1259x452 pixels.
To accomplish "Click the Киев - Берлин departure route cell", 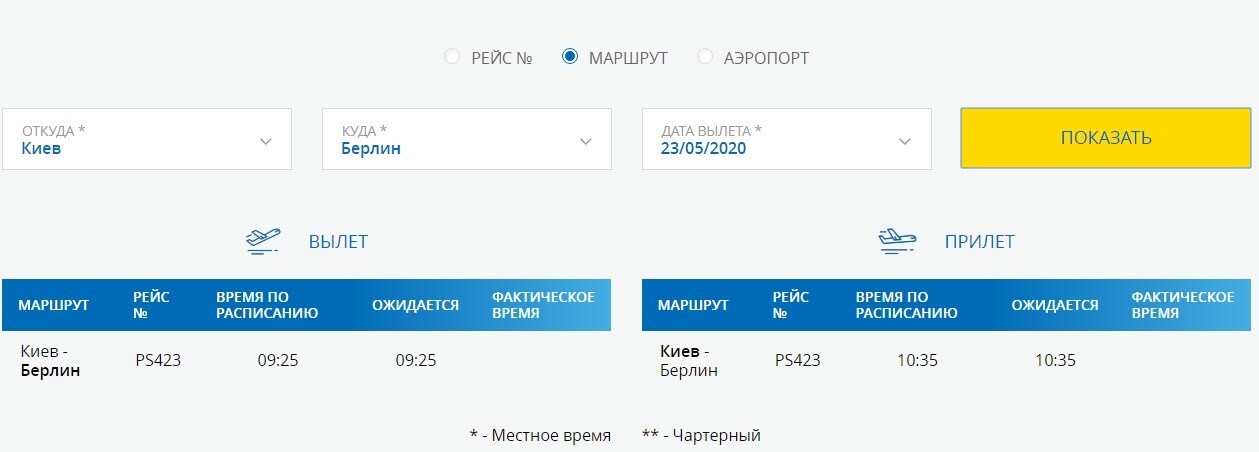I will pyautogui.click(x=51, y=360).
